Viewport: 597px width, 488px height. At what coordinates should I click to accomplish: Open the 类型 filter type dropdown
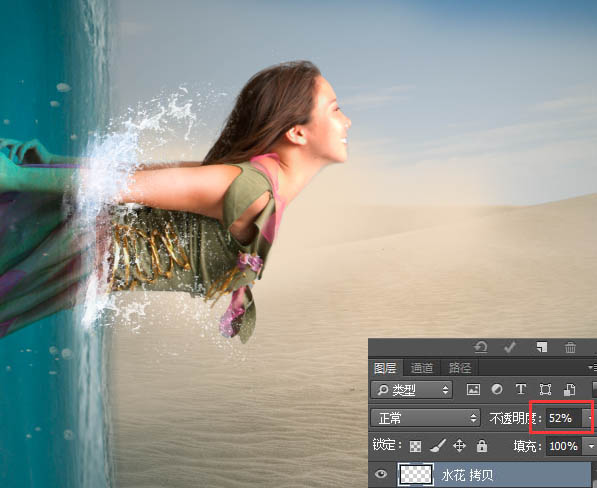tap(411, 389)
